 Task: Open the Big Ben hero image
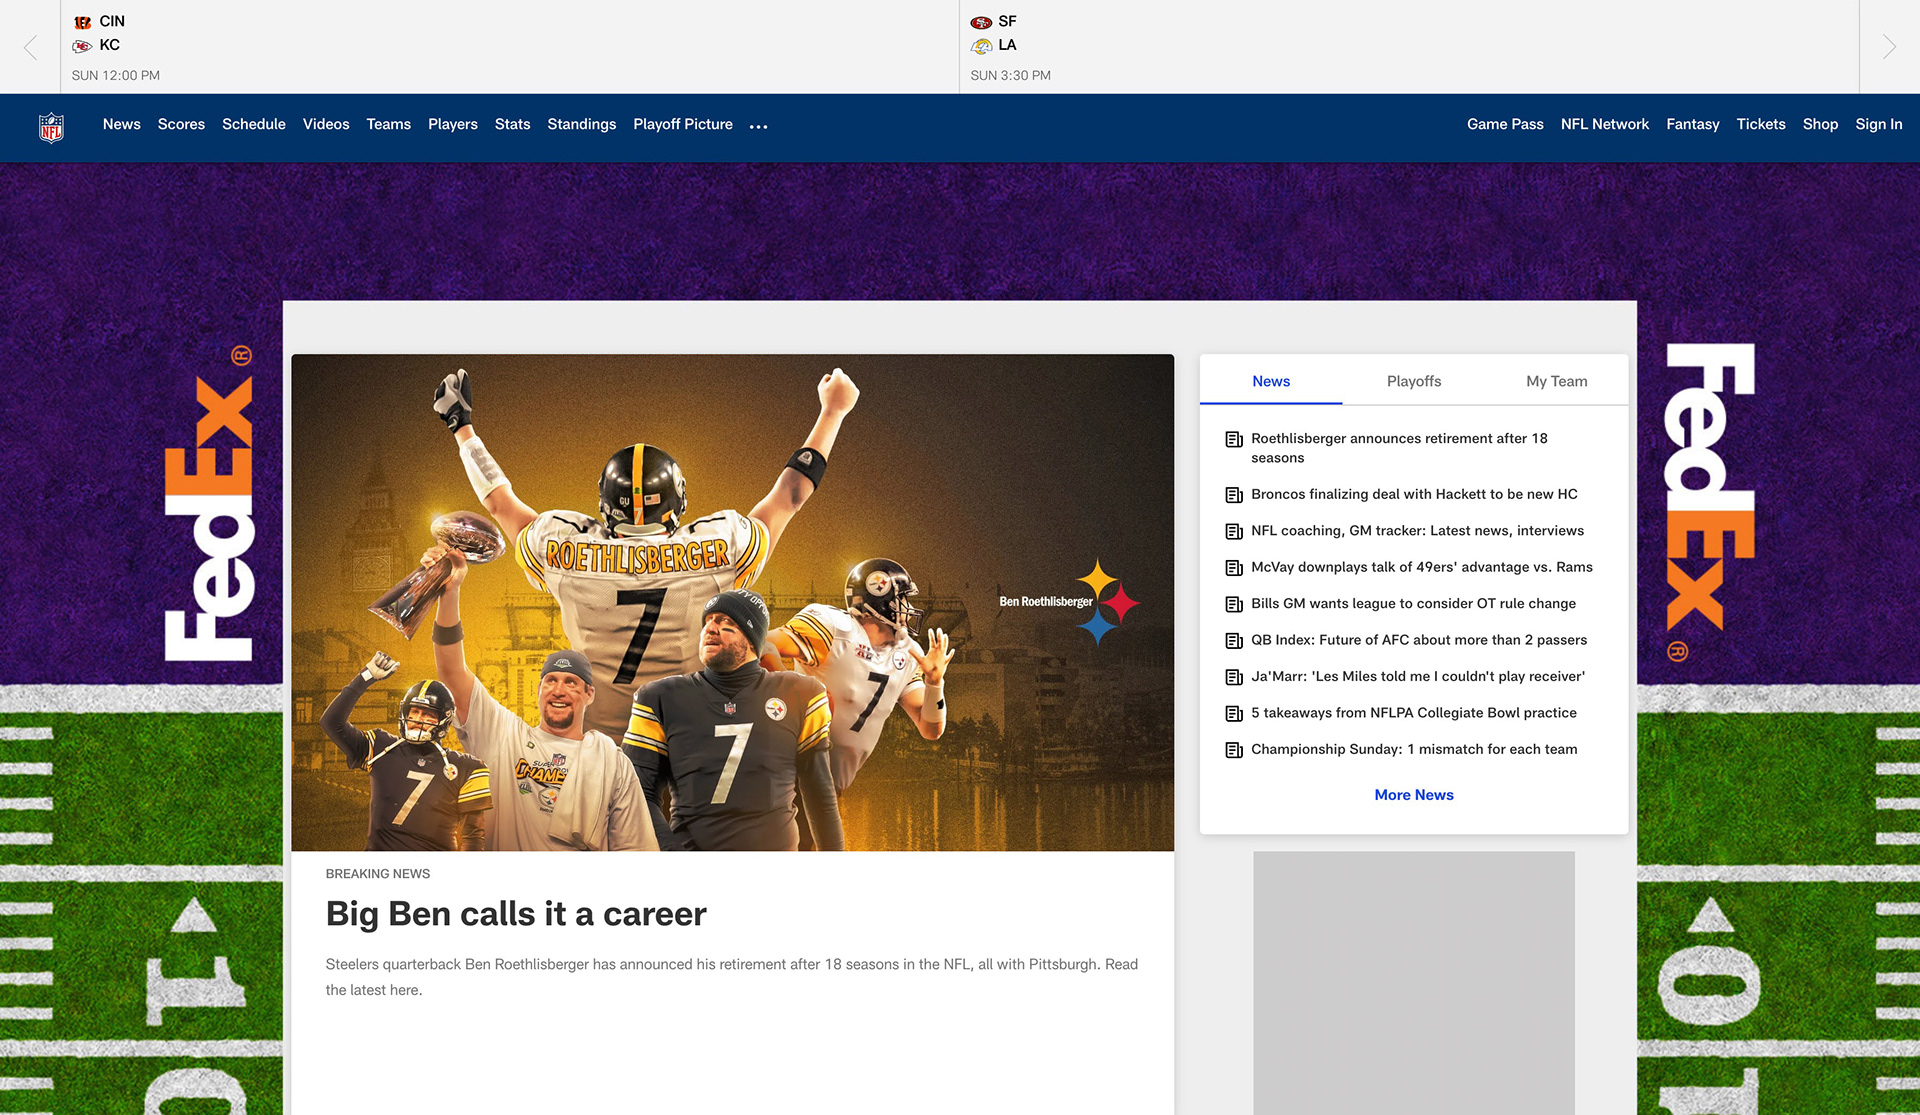(x=732, y=602)
